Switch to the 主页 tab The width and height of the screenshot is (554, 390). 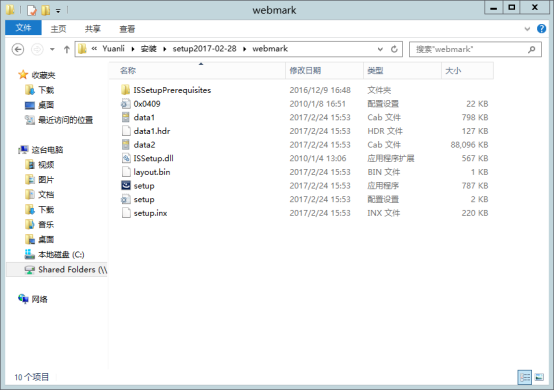58,29
